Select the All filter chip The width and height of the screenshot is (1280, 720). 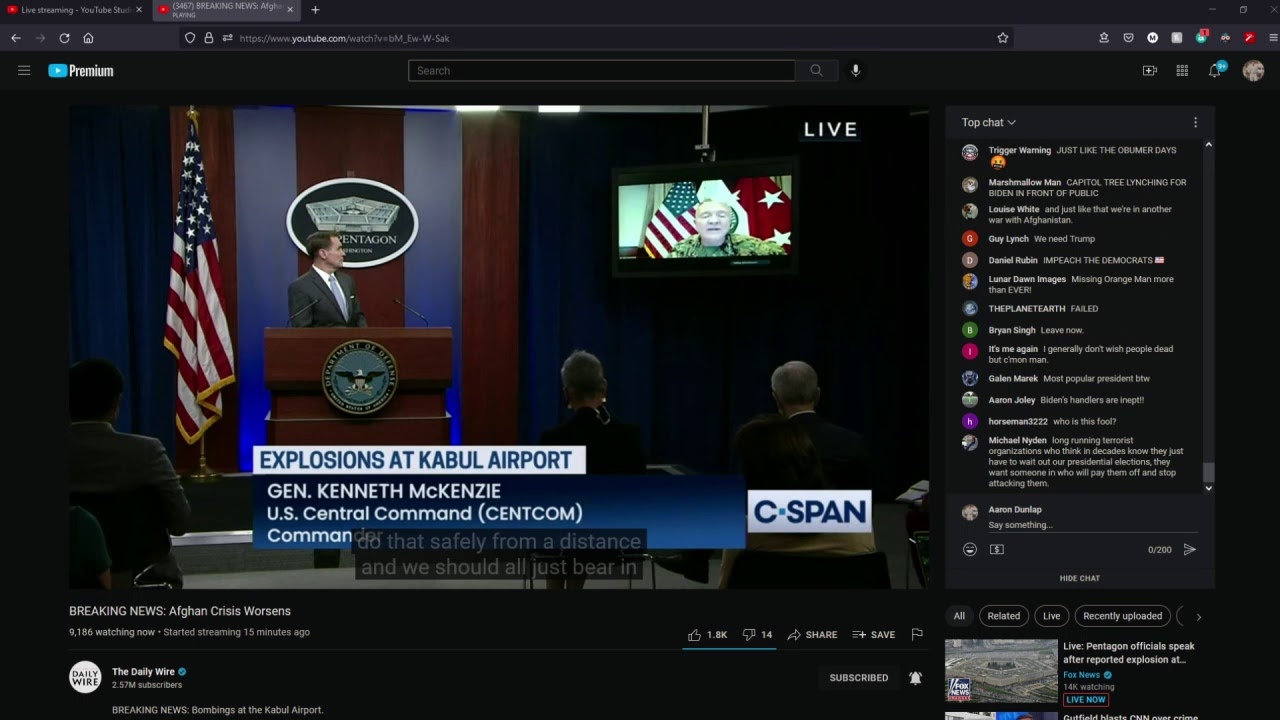[x=959, y=616]
